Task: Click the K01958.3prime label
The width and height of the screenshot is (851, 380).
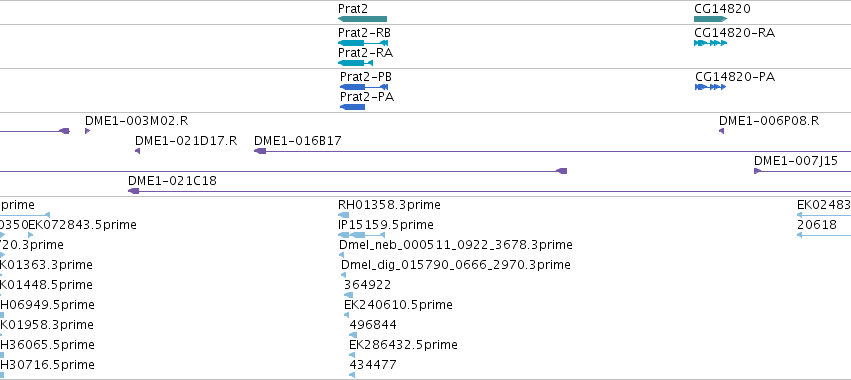Action: pos(47,325)
